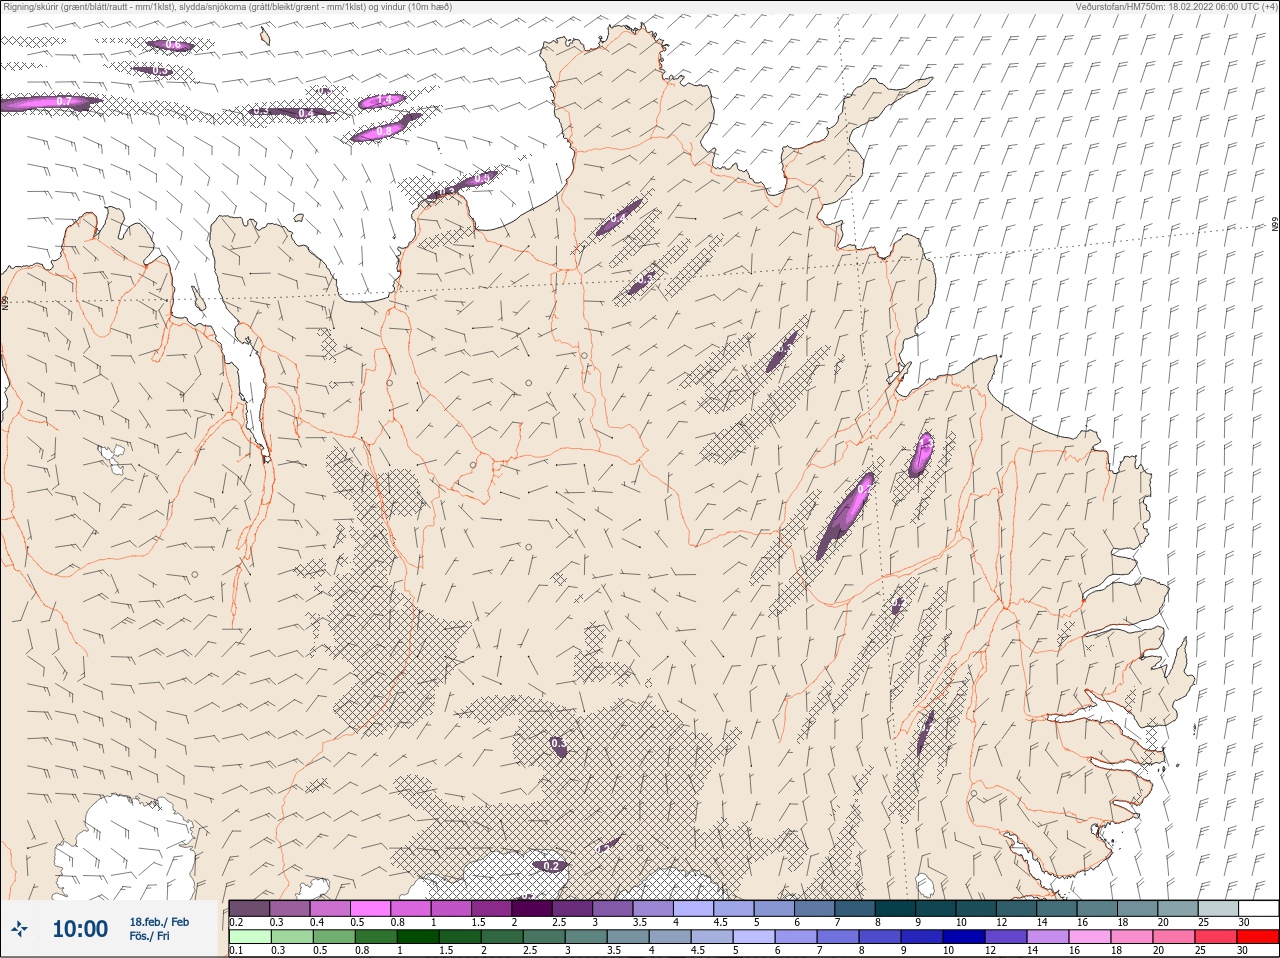The image size is (1280, 958).
Task: Select the palest green 0.1 swatch in lower legend
Action: (x=249, y=938)
